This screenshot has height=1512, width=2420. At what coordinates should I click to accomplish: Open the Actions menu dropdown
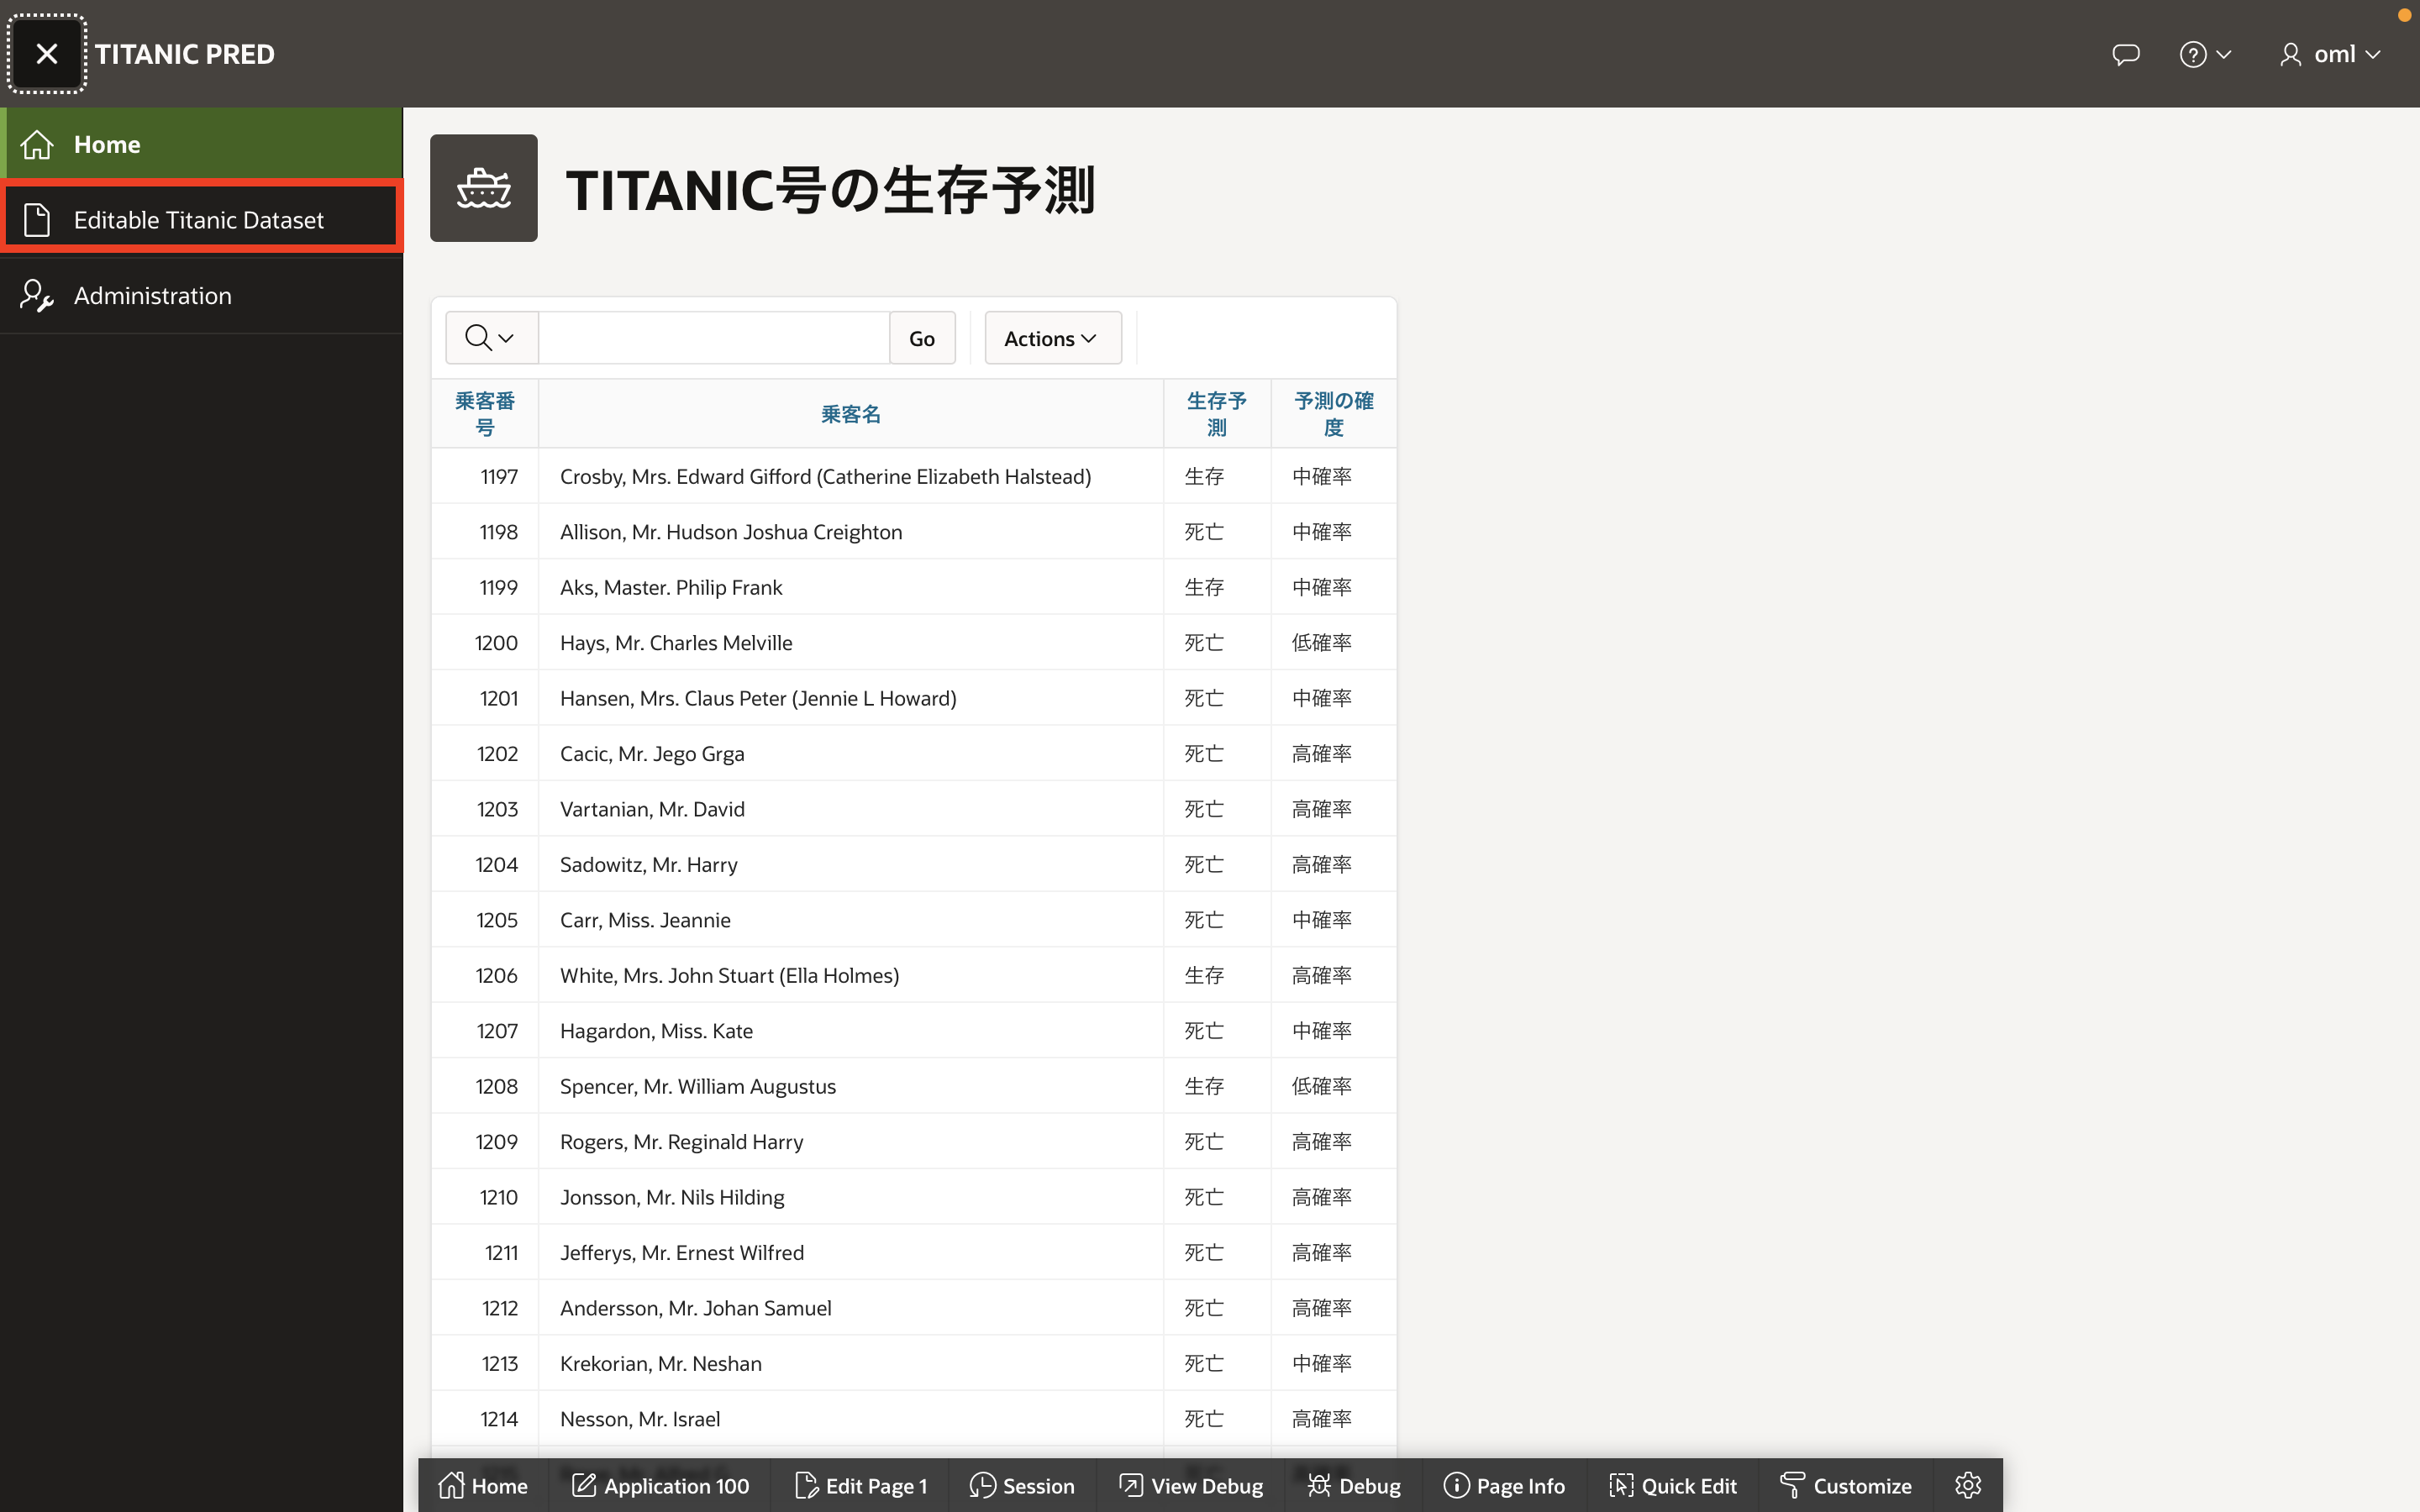pos(1052,338)
